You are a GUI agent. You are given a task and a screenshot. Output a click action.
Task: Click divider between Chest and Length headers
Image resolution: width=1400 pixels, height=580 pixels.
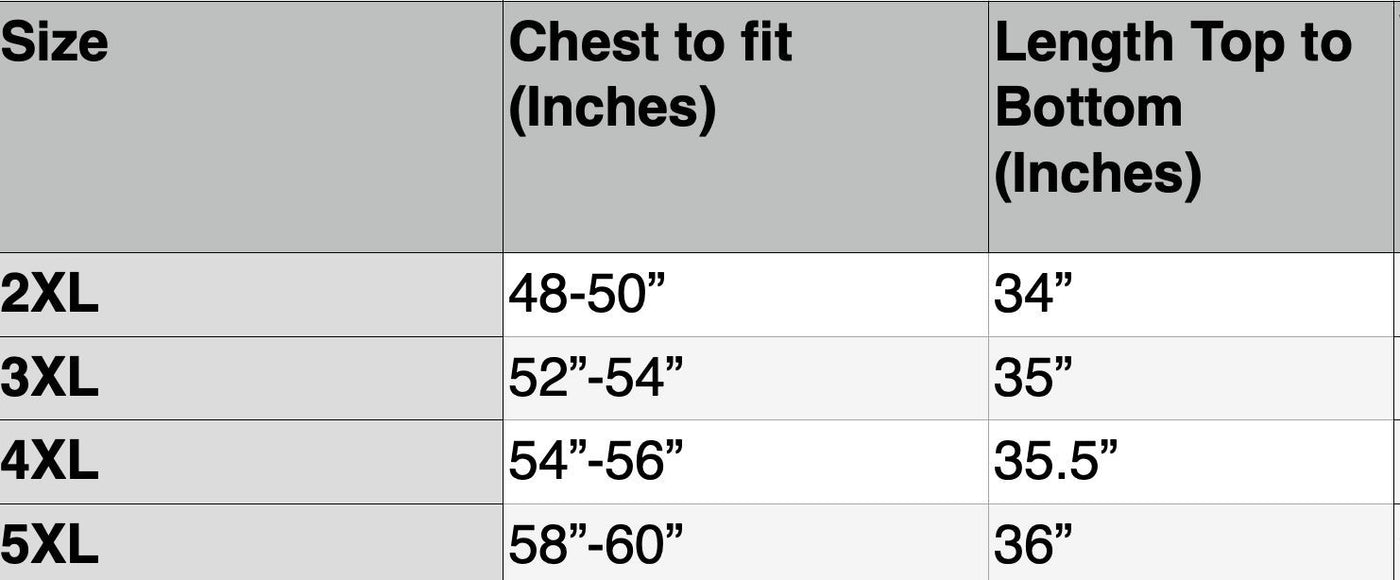point(988,126)
